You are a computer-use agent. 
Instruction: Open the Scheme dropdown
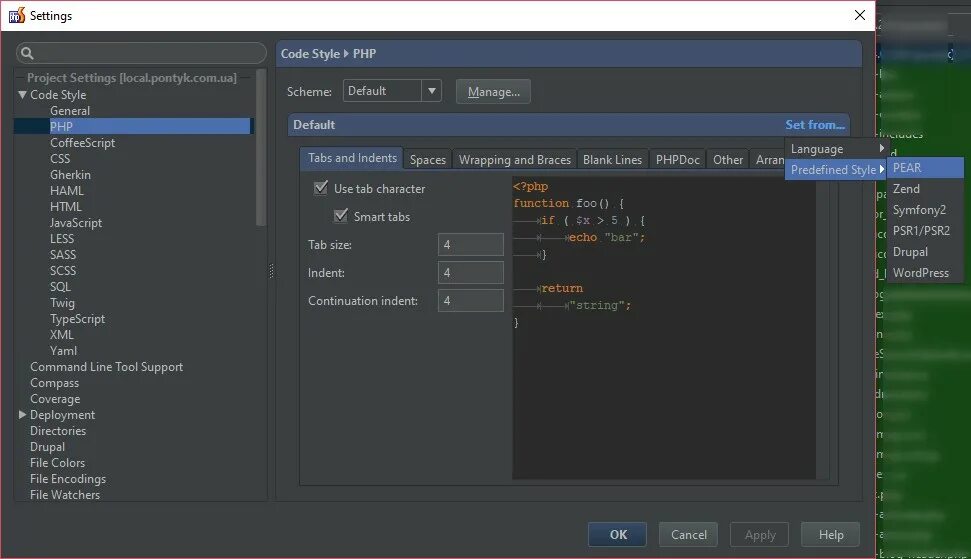[x=392, y=91]
